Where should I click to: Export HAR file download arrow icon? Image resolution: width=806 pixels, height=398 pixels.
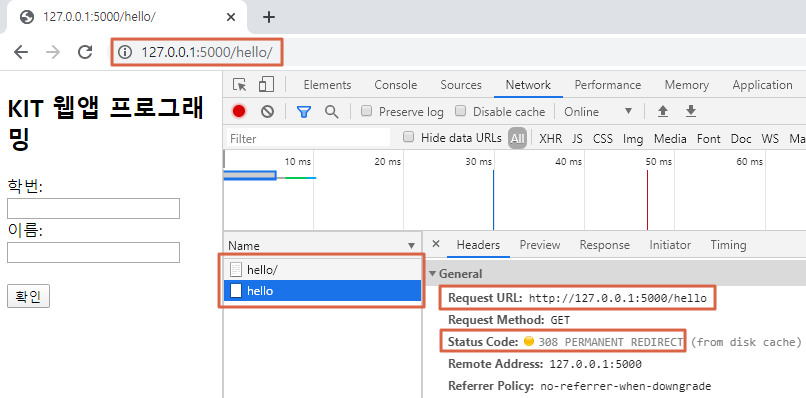(691, 111)
